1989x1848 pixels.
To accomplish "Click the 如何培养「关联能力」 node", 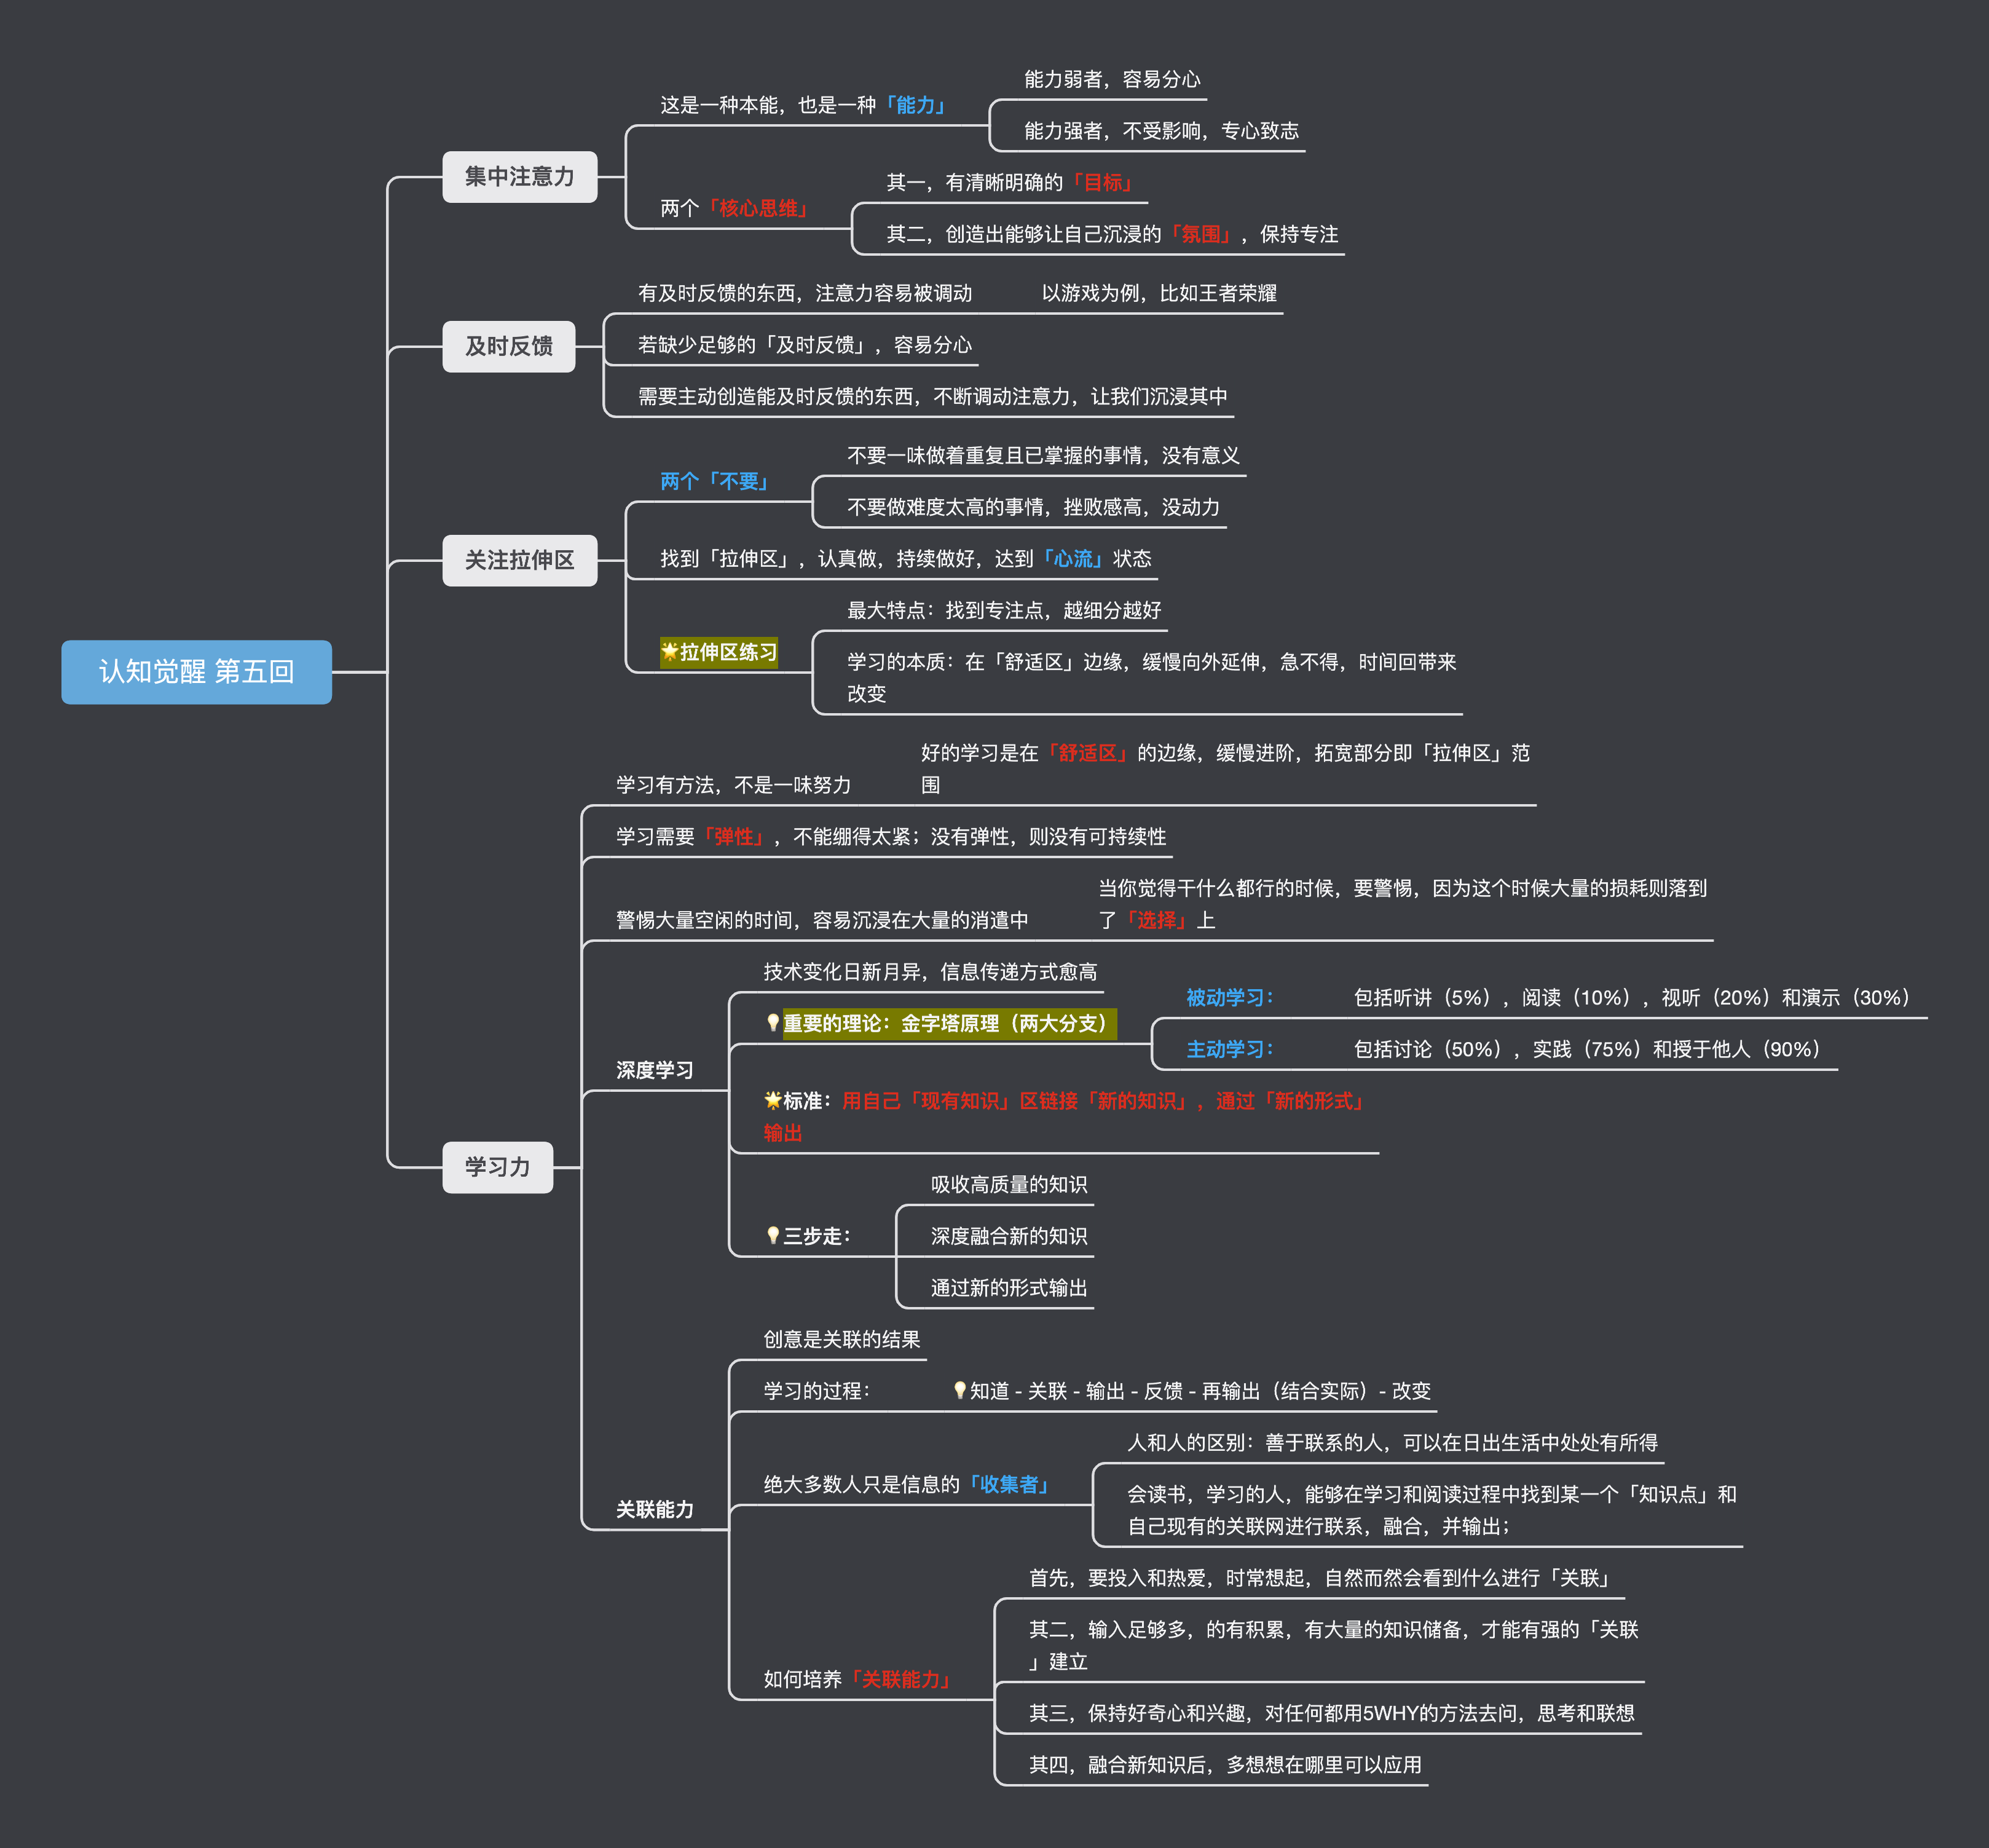I will 859,1679.
